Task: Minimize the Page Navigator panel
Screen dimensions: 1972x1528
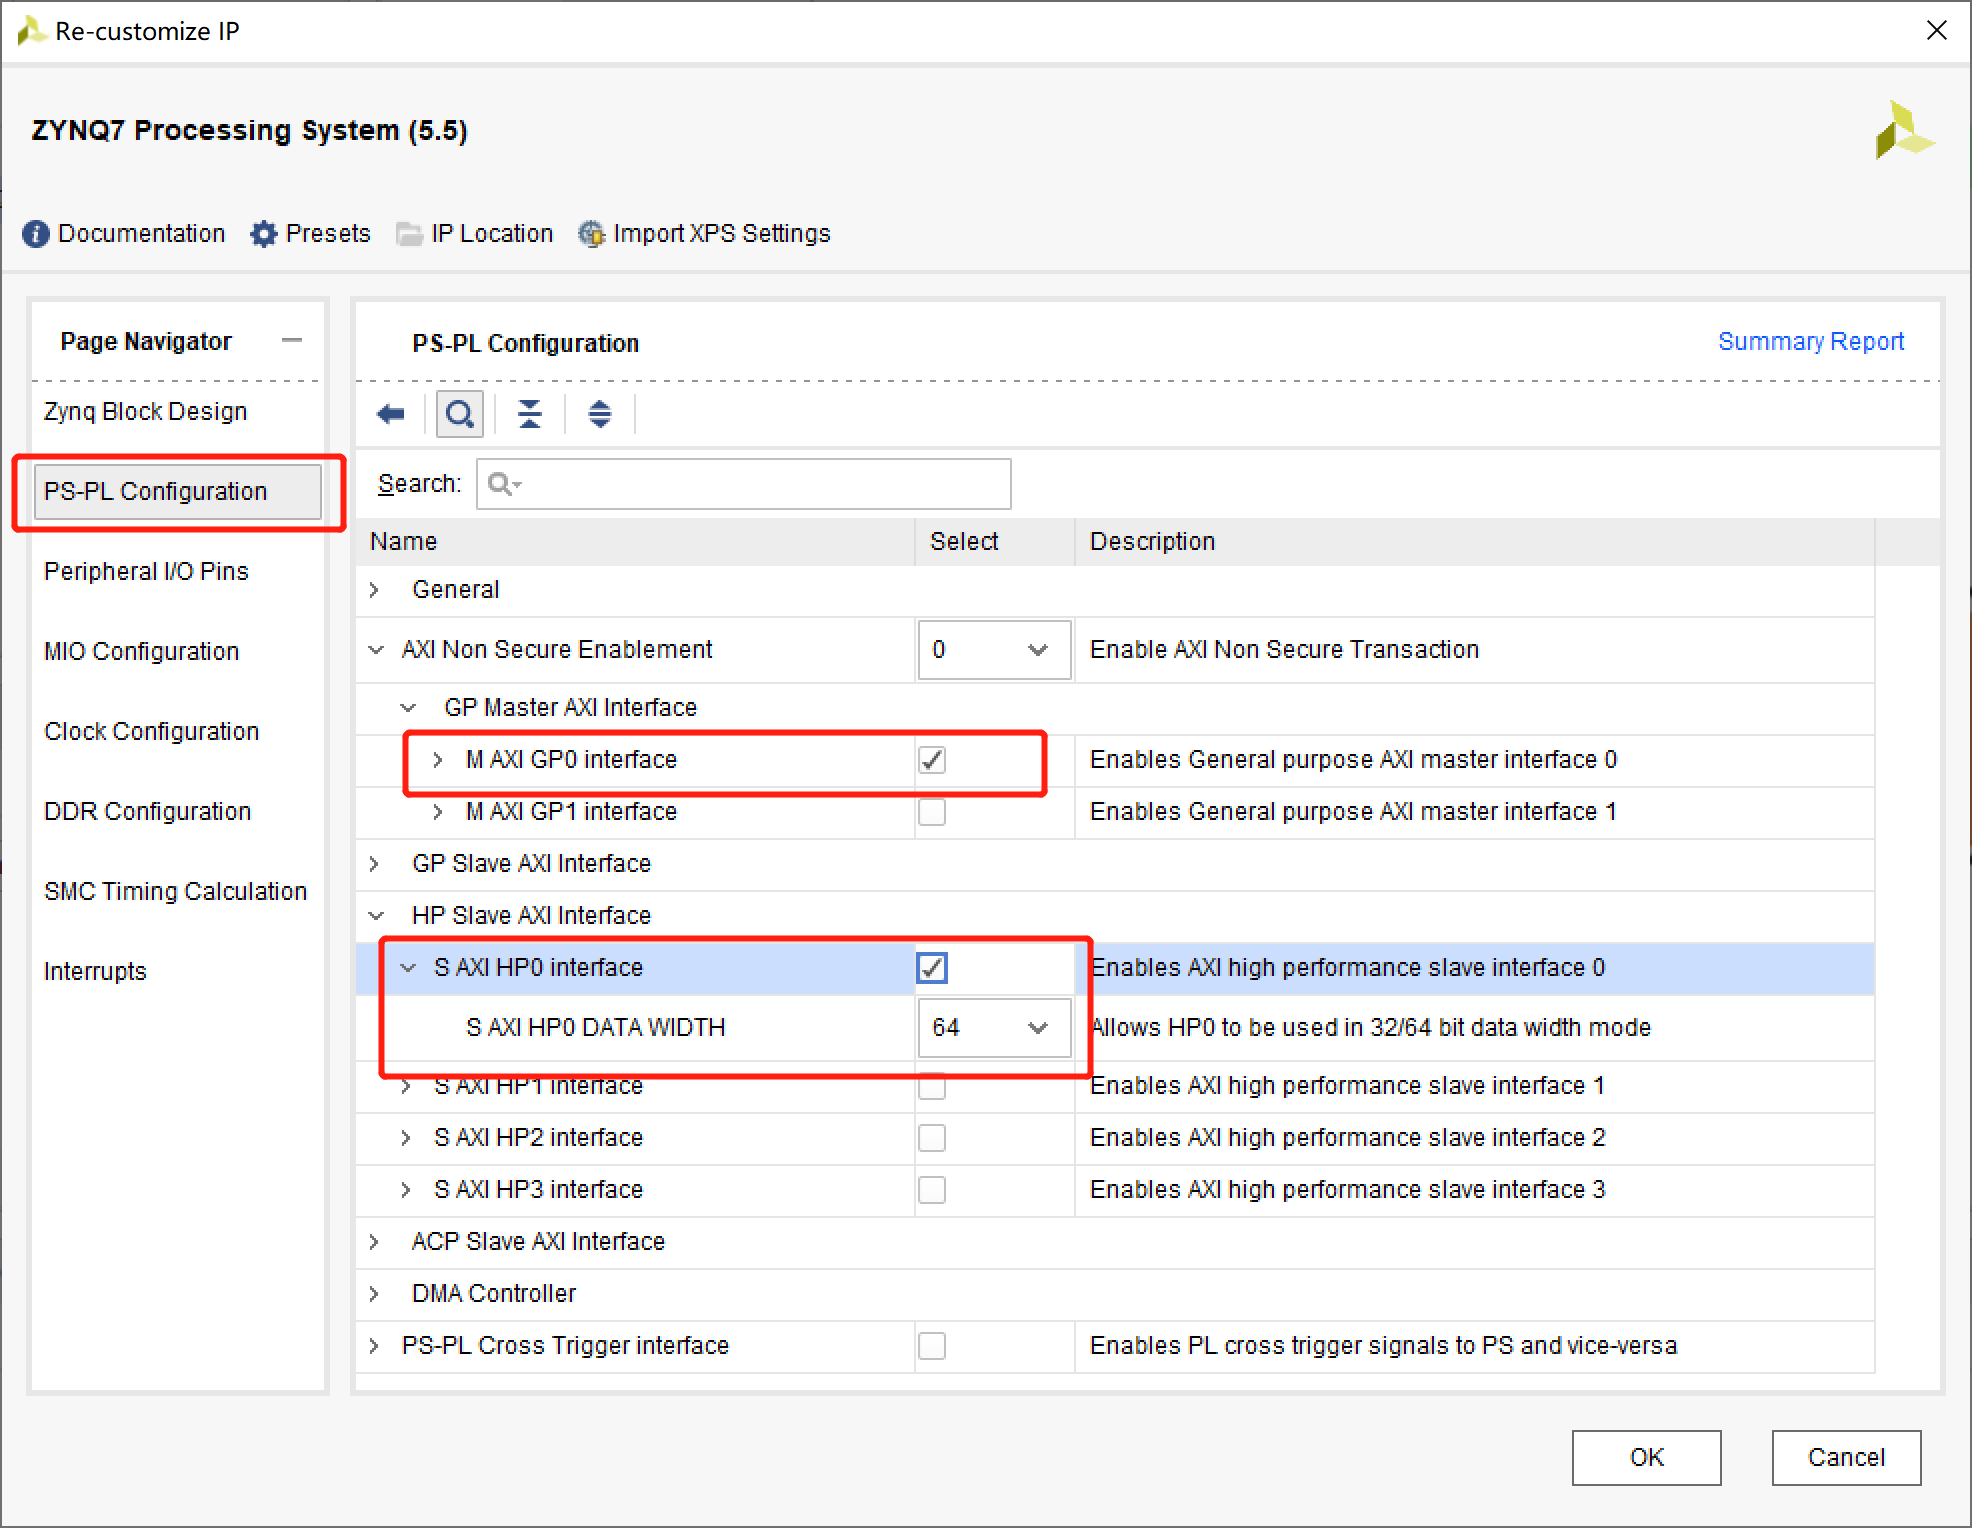Action: tap(292, 341)
